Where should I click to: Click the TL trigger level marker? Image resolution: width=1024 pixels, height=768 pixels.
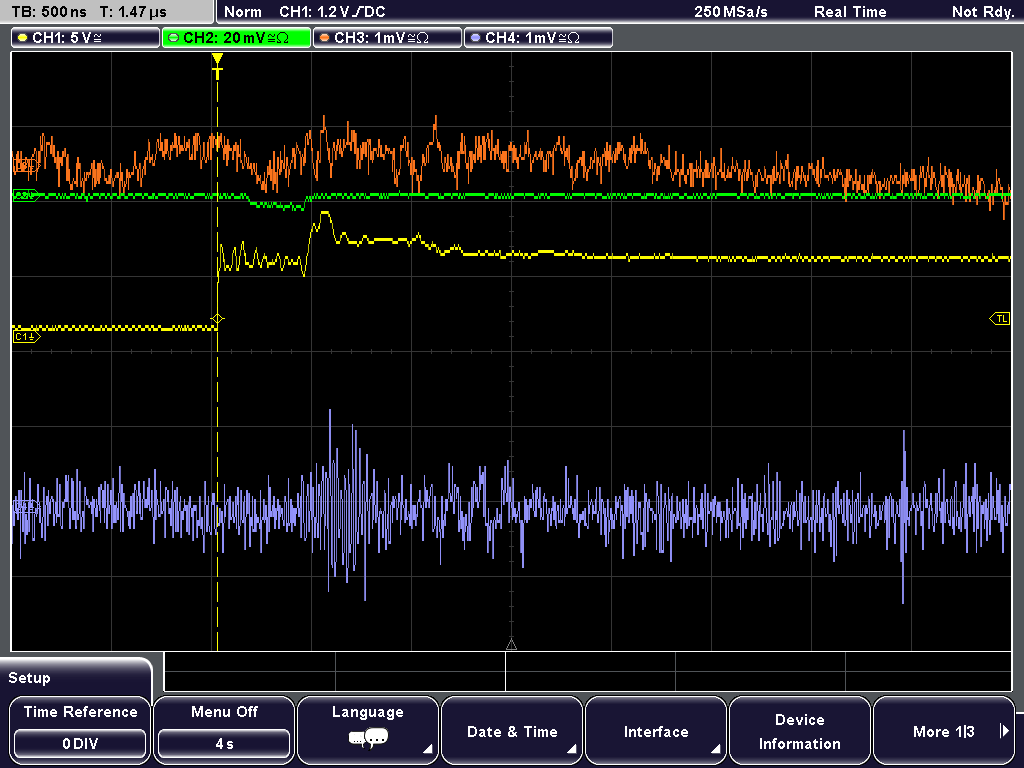point(1000,319)
